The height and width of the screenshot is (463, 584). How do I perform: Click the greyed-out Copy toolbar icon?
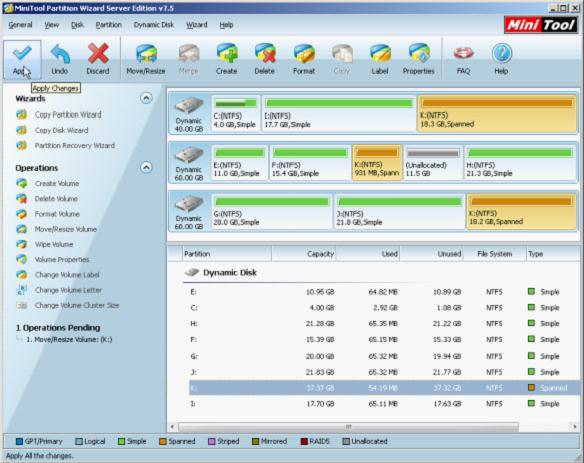pyautogui.click(x=342, y=60)
